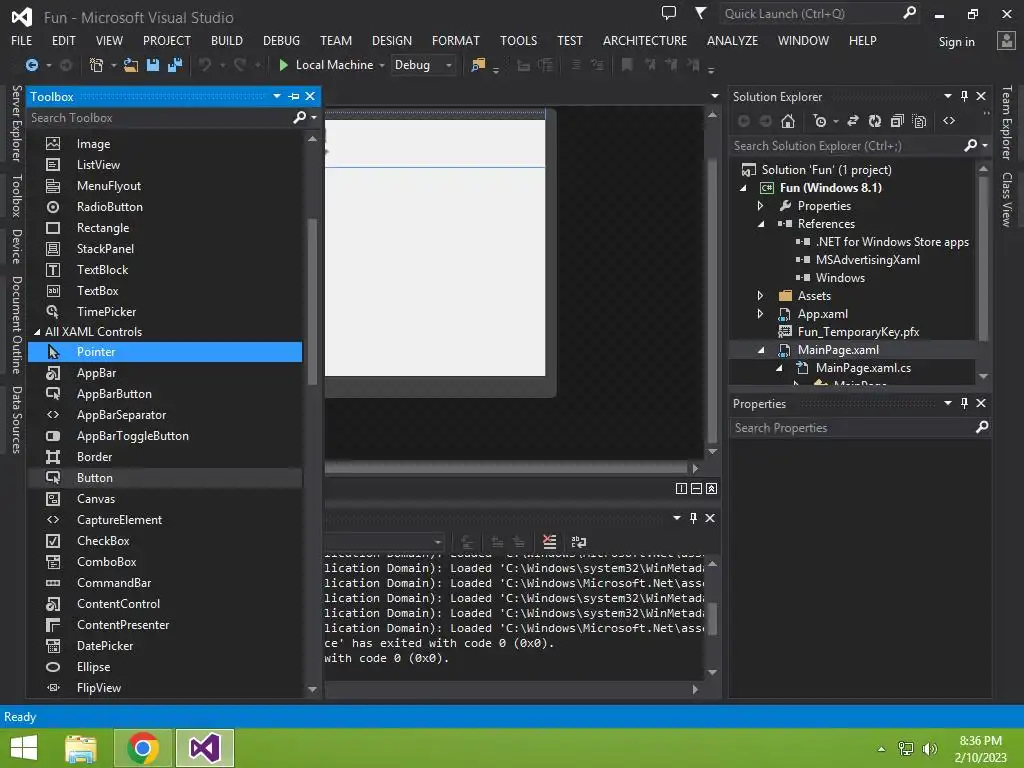This screenshot has width=1024, height=768.
Task: Open the FILE menu
Action: (22, 40)
